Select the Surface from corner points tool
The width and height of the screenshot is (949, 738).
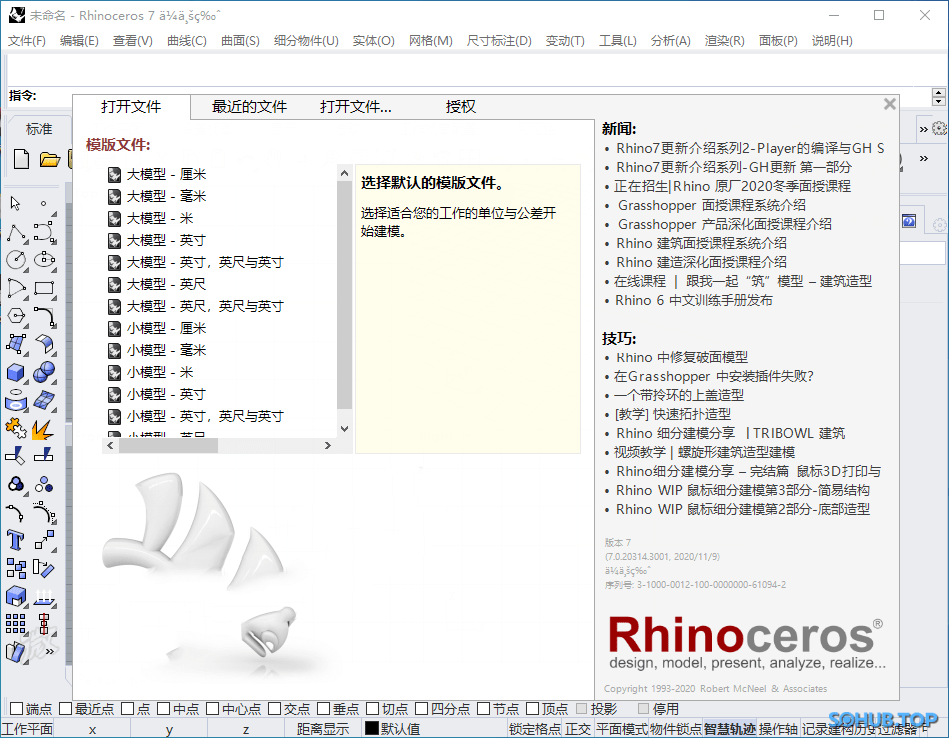16,344
